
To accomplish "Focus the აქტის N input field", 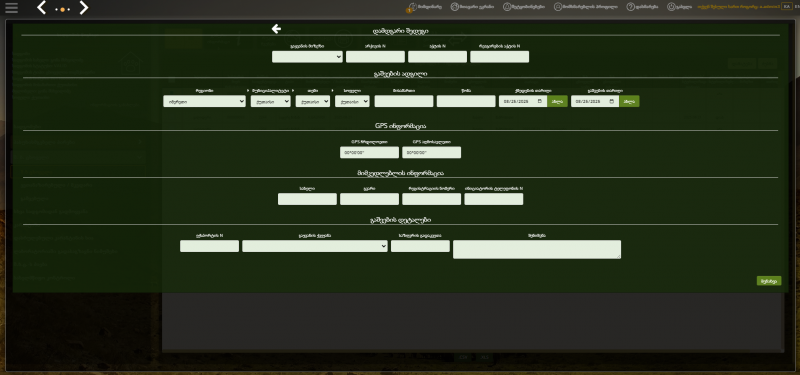I will (437, 57).
